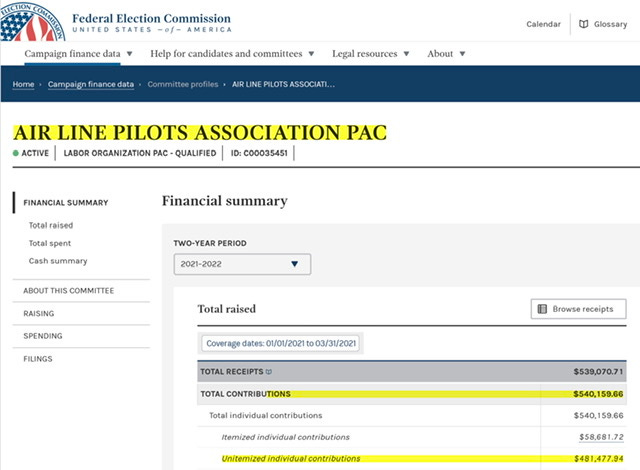Click Total individual contributions label

(266, 415)
